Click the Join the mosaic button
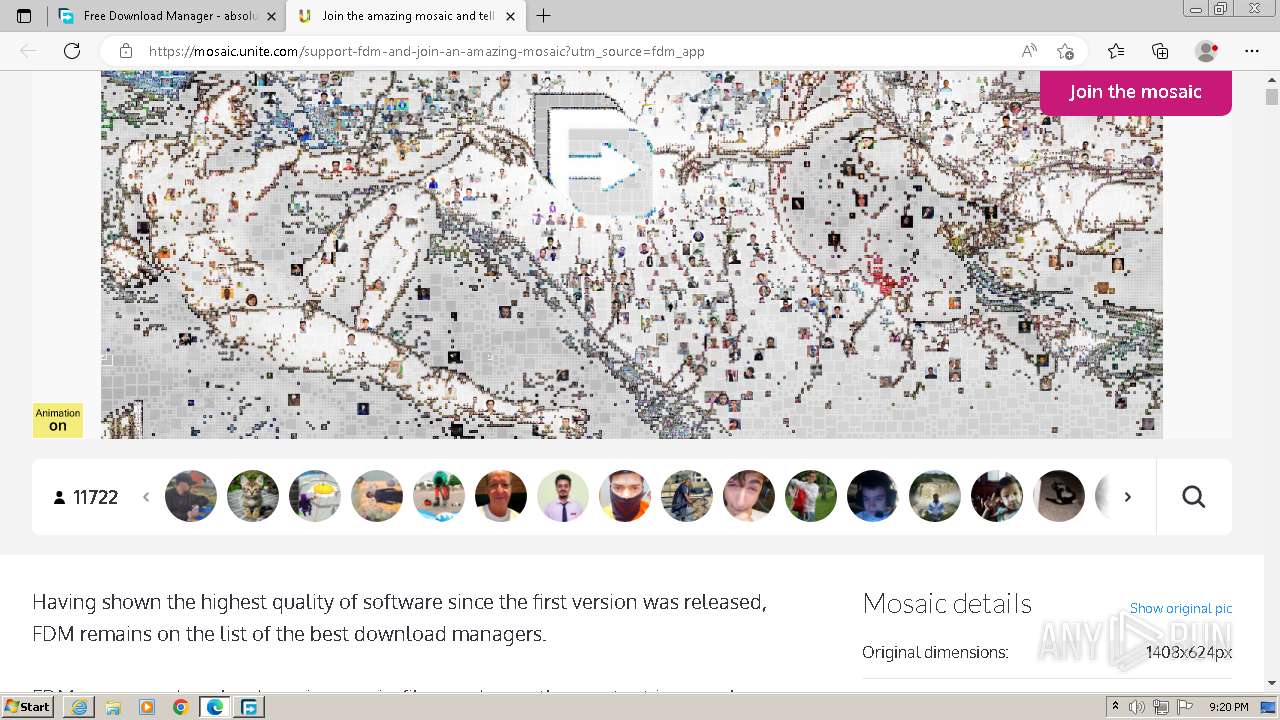The image size is (1280, 720). 1135,92
